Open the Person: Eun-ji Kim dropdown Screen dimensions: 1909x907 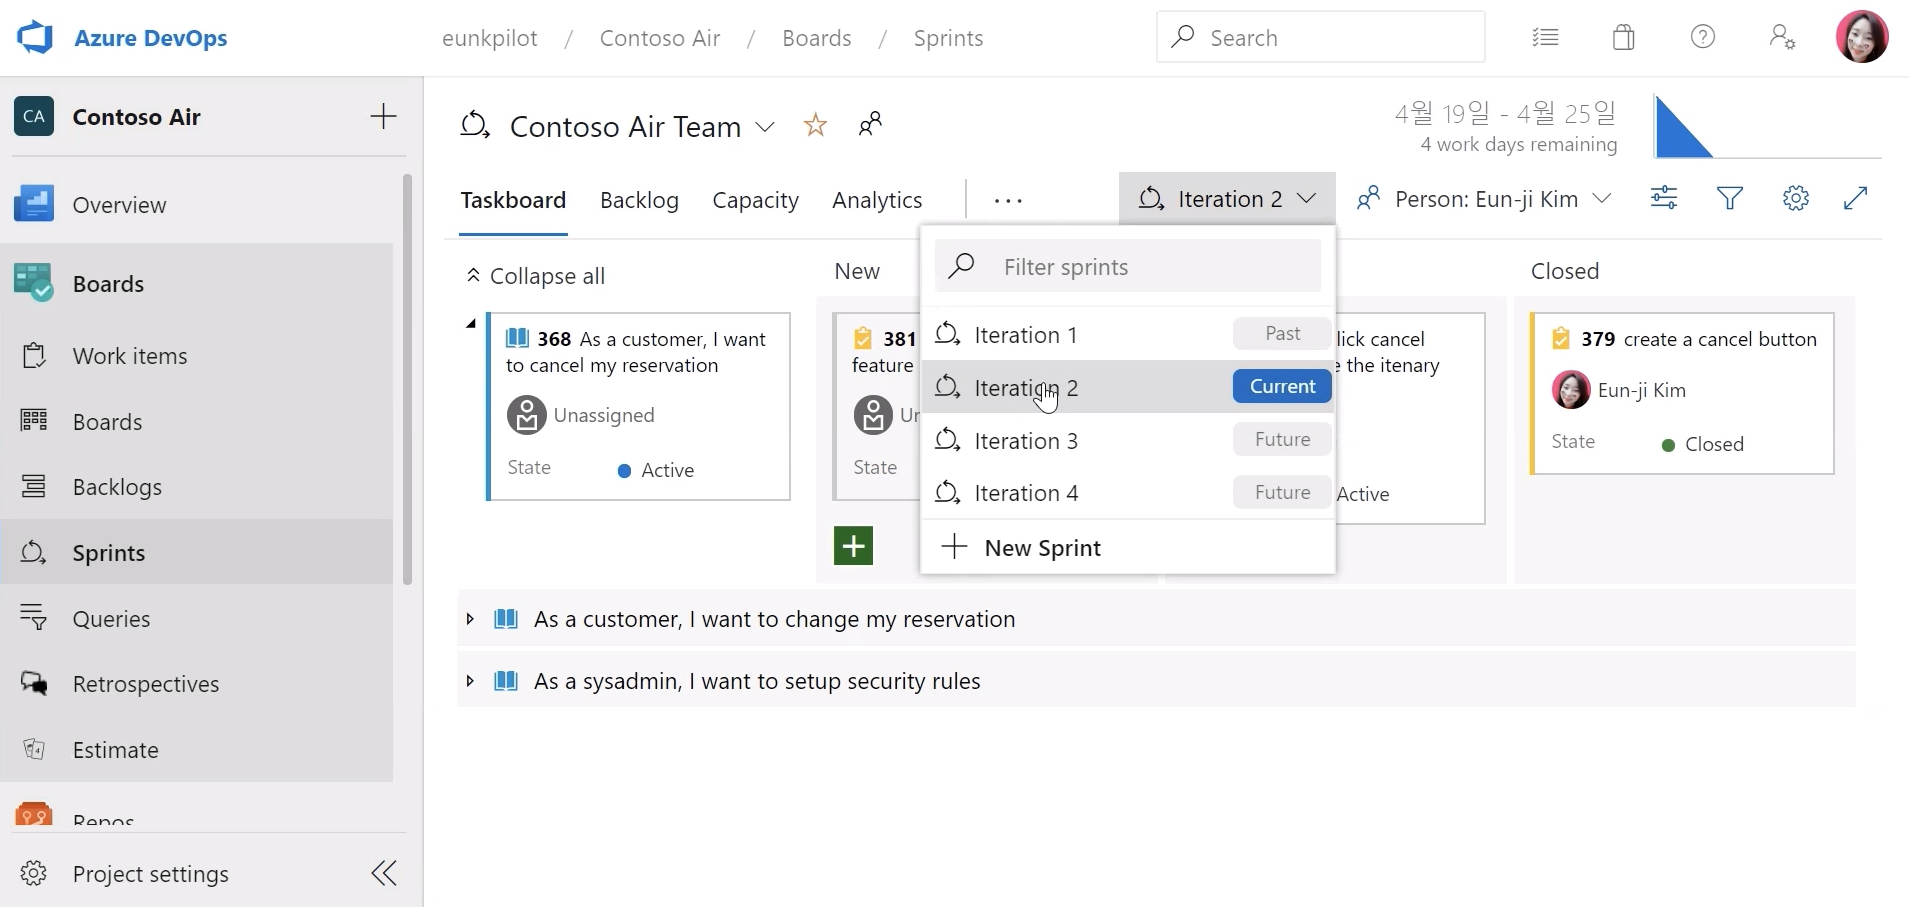tap(1484, 199)
